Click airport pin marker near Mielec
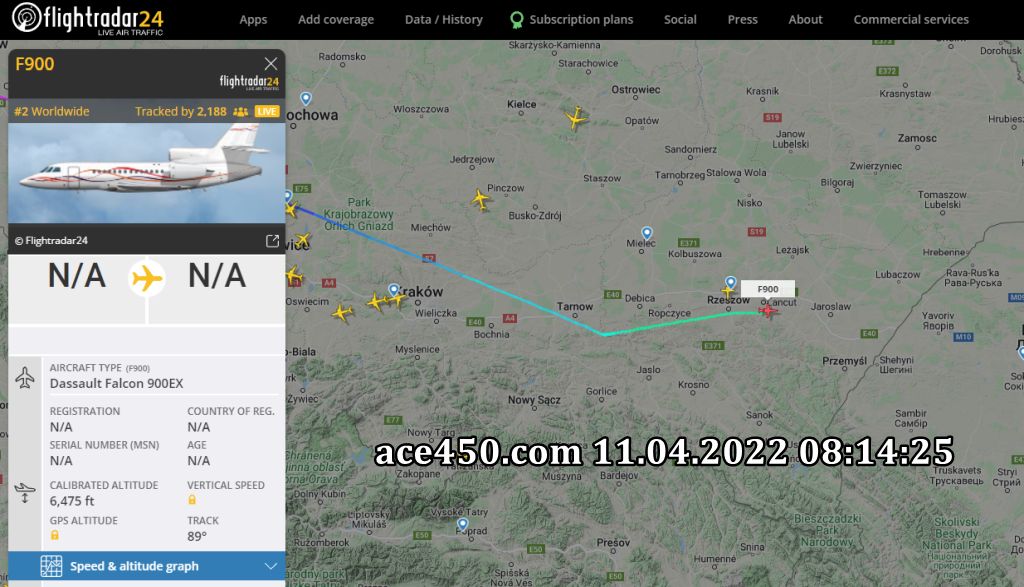The height and width of the screenshot is (587, 1024). click(x=647, y=233)
